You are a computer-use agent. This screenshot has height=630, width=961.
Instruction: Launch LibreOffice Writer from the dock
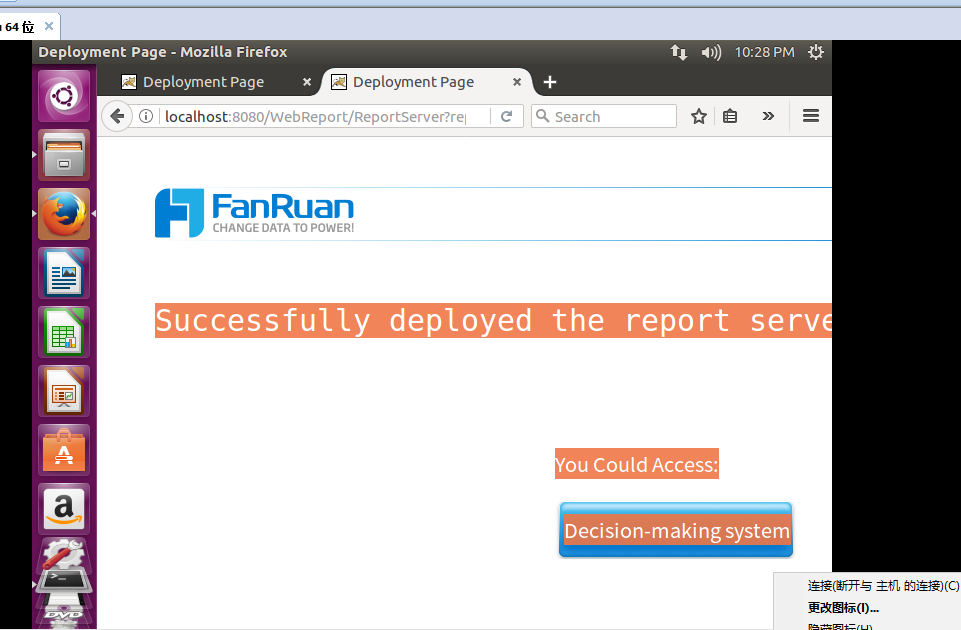pos(64,273)
